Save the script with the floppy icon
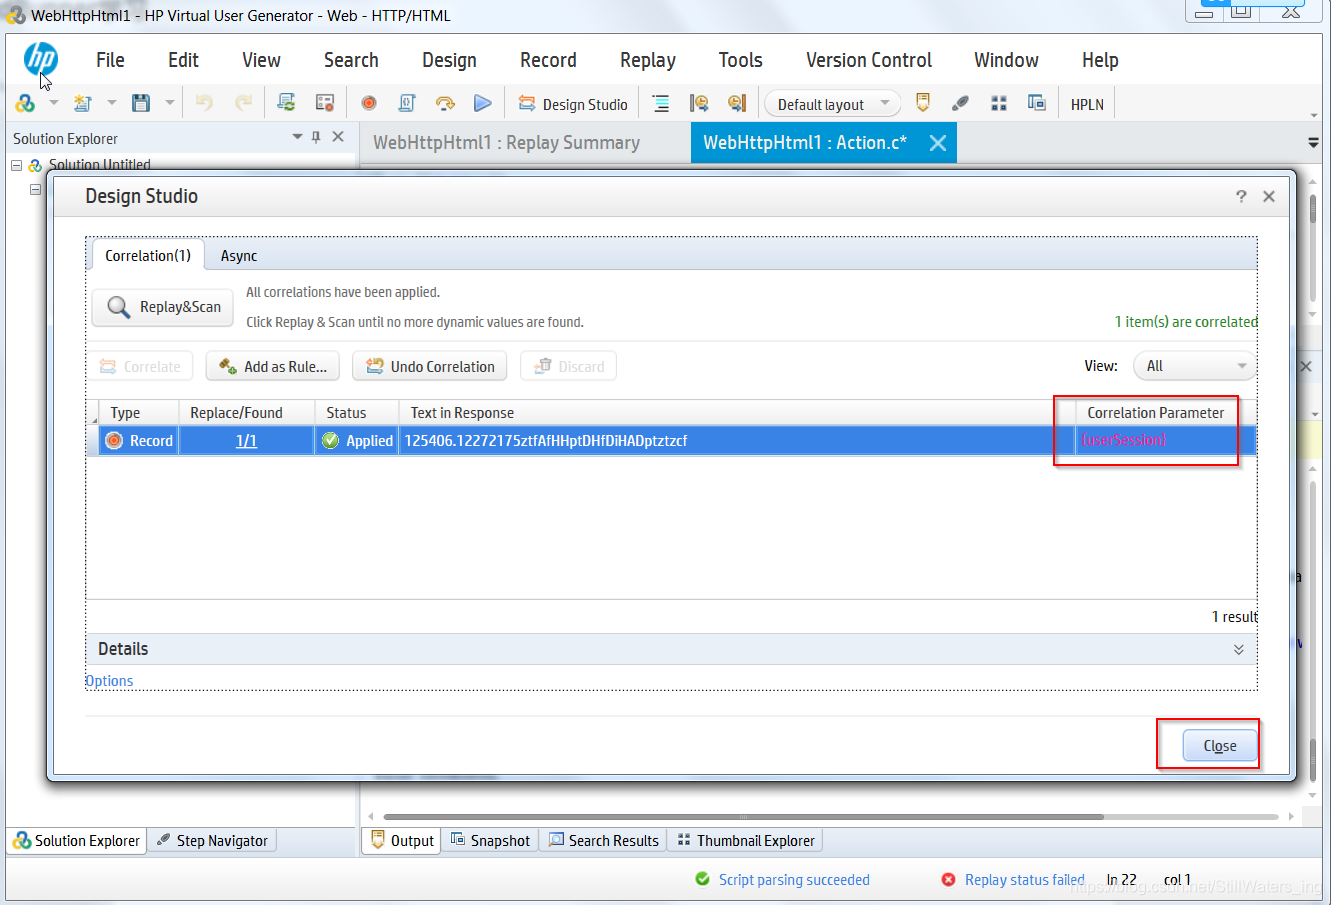The height and width of the screenshot is (905, 1331). [x=141, y=103]
